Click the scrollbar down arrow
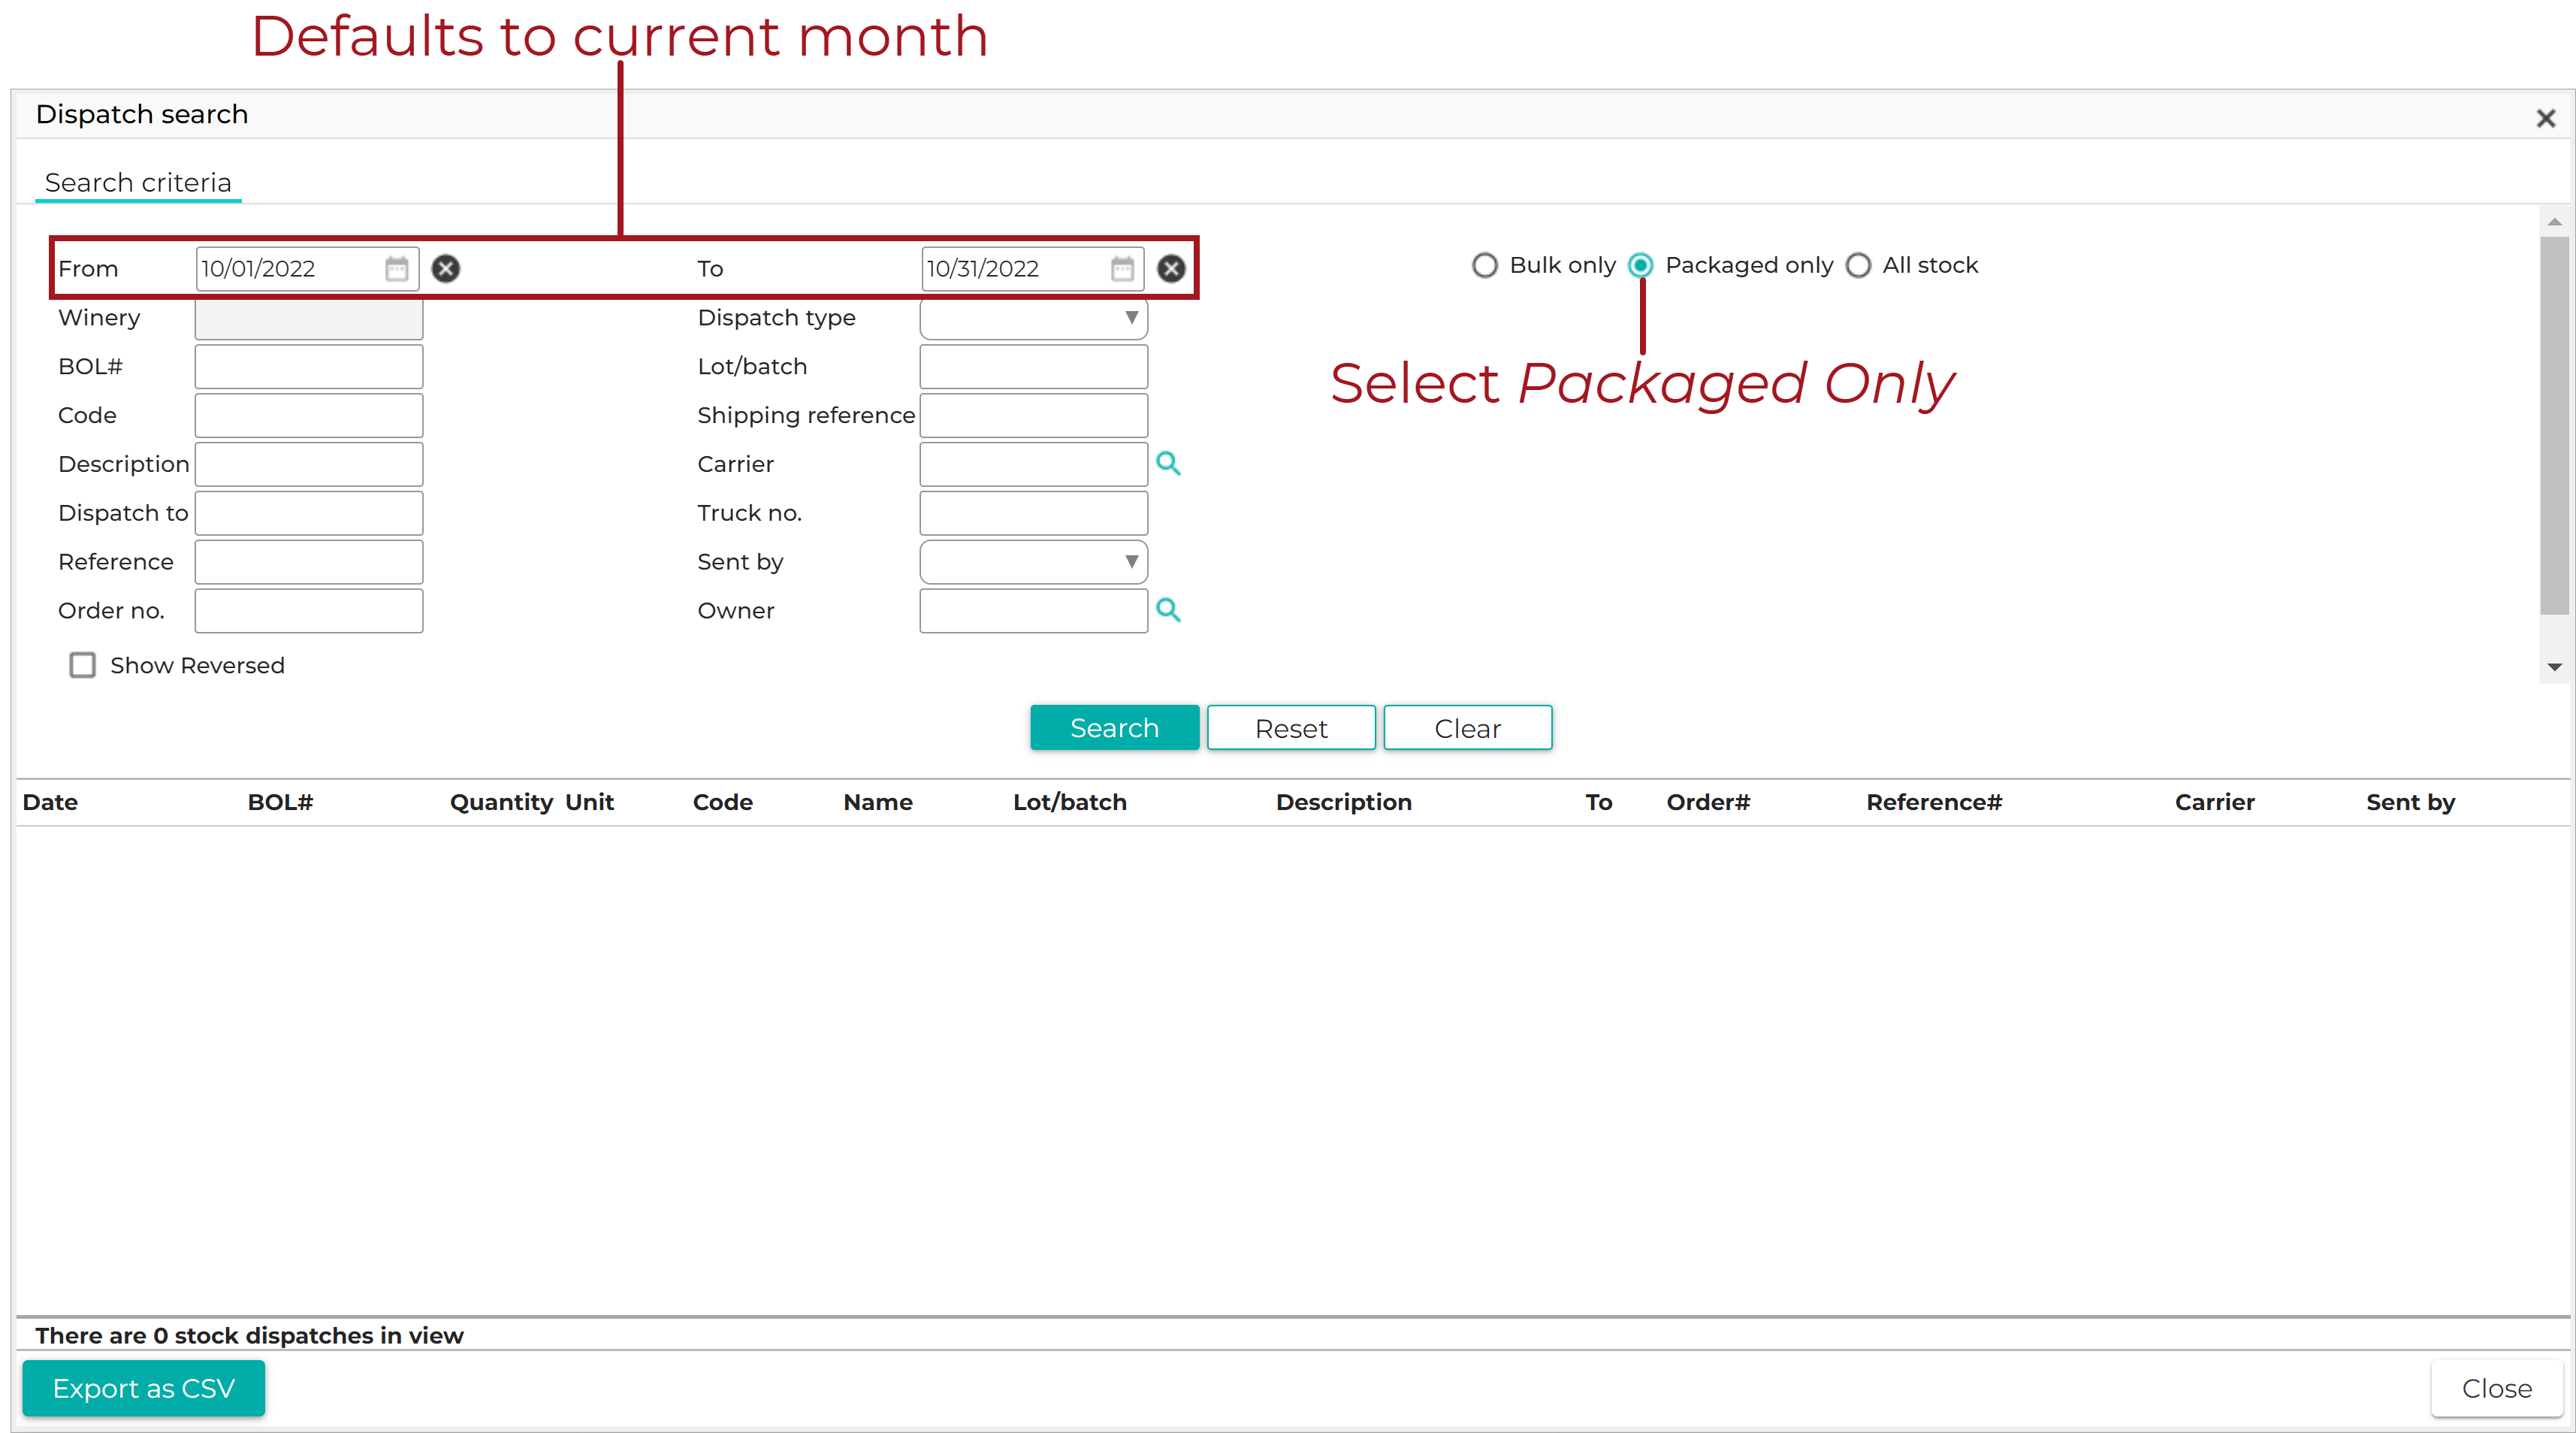Image resolution: width=2576 pixels, height=1433 pixels. 2554,667
